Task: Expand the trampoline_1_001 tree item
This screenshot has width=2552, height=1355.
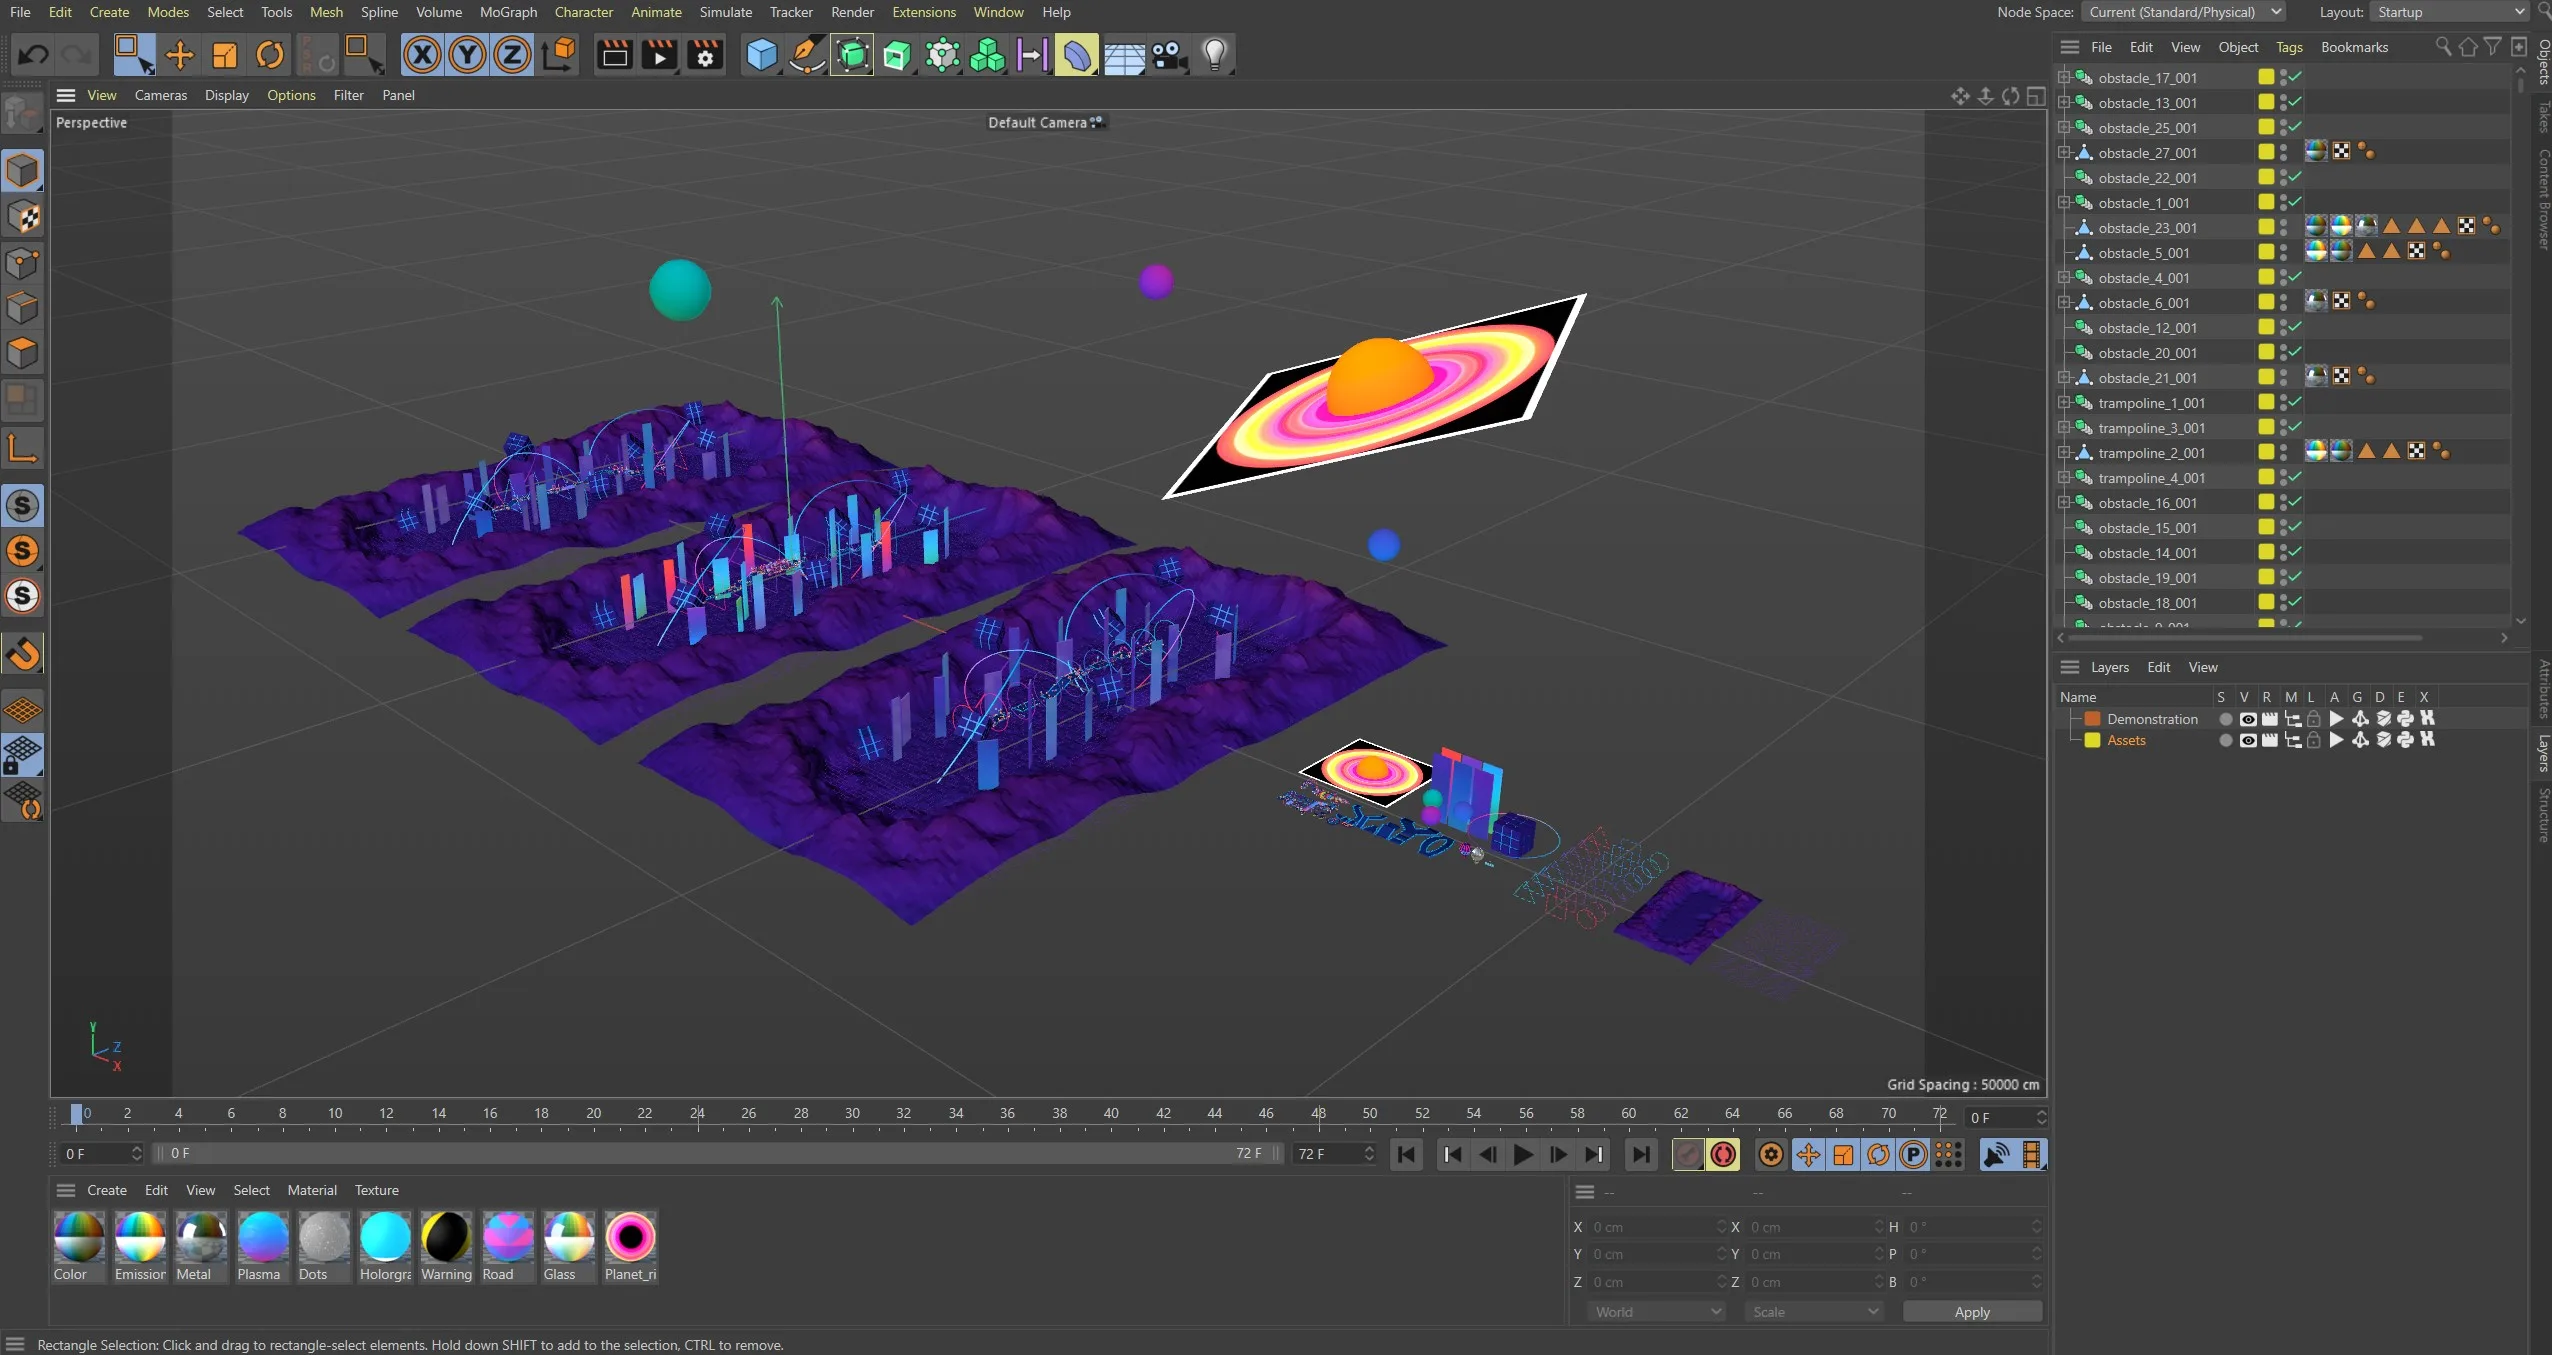Action: point(2063,403)
